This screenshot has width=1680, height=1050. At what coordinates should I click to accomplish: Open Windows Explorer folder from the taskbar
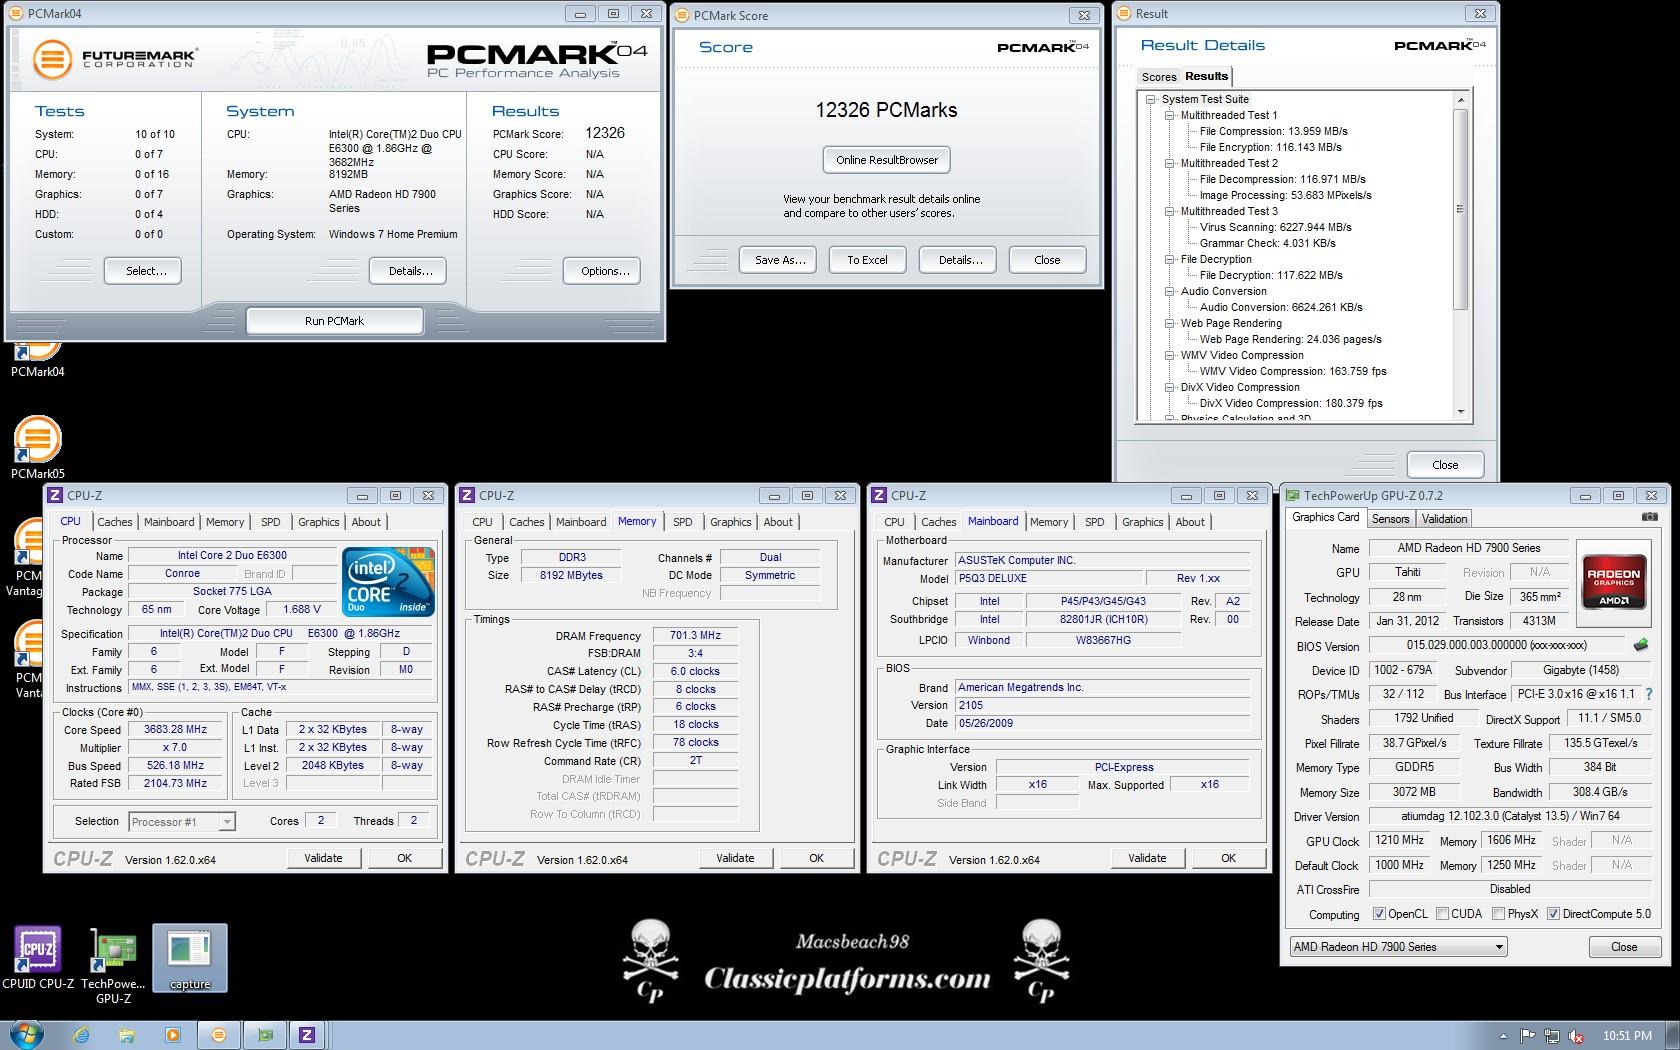coord(127,1035)
